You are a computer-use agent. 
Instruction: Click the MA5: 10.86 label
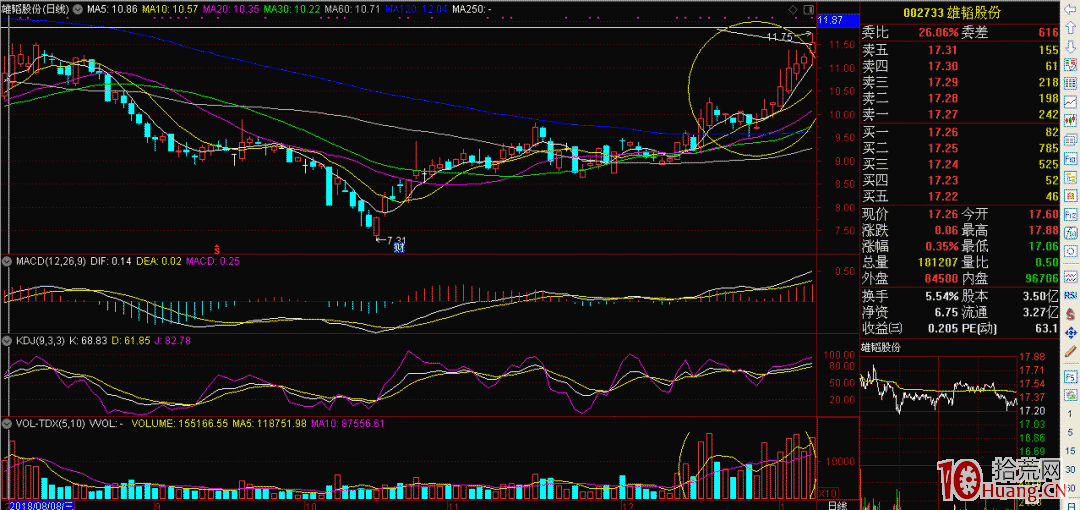pos(112,9)
